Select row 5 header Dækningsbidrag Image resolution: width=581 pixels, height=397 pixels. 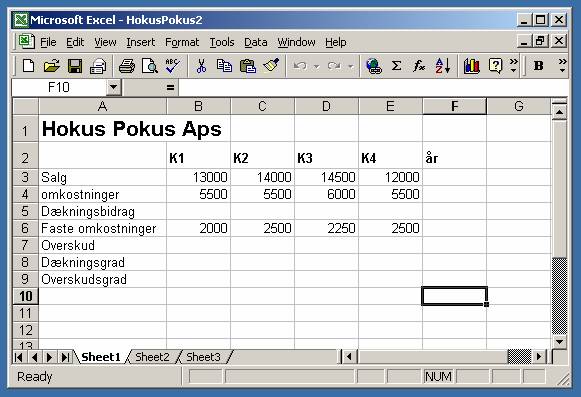point(25,211)
